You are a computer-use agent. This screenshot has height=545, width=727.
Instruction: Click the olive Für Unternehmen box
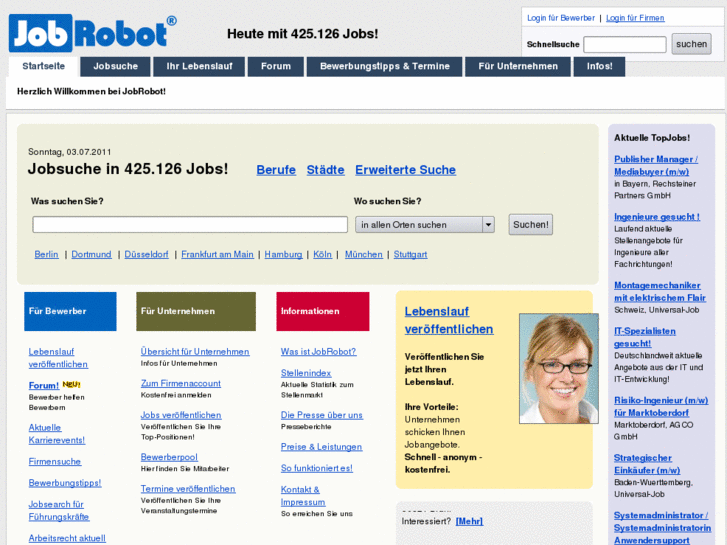(196, 311)
